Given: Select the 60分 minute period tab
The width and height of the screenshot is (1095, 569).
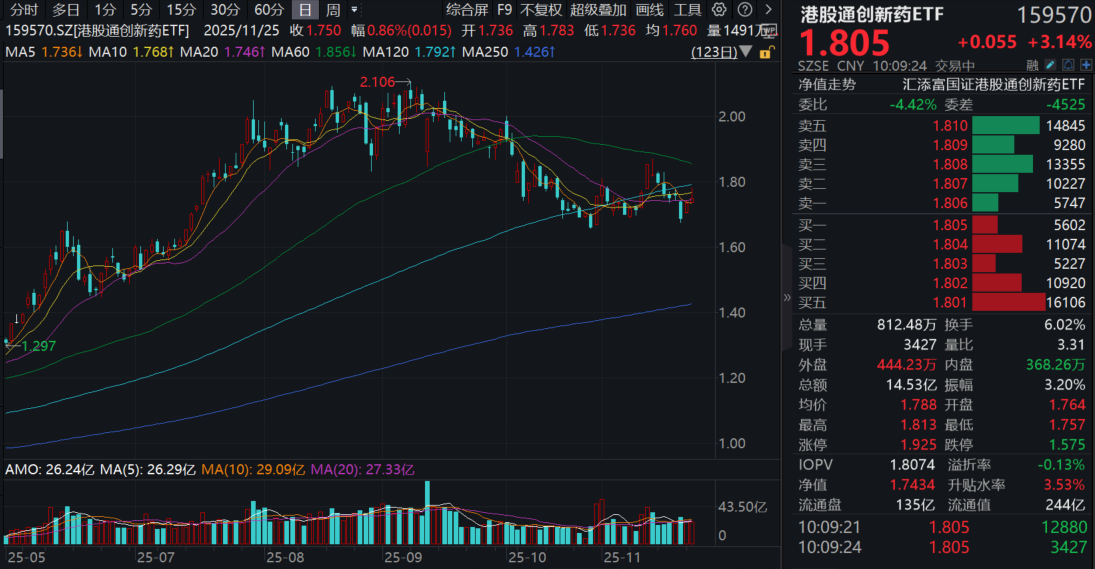Looking at the screenshot, I should pos(269,10).
